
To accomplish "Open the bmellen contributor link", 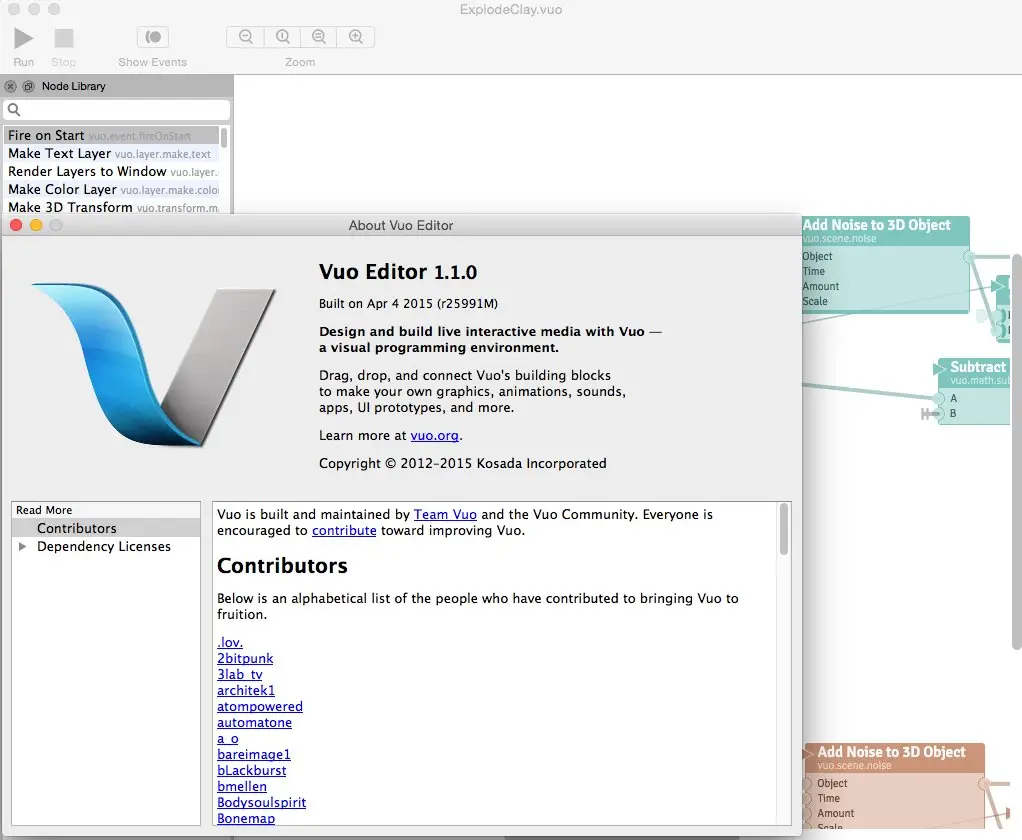I will click(x=242, y=787).
